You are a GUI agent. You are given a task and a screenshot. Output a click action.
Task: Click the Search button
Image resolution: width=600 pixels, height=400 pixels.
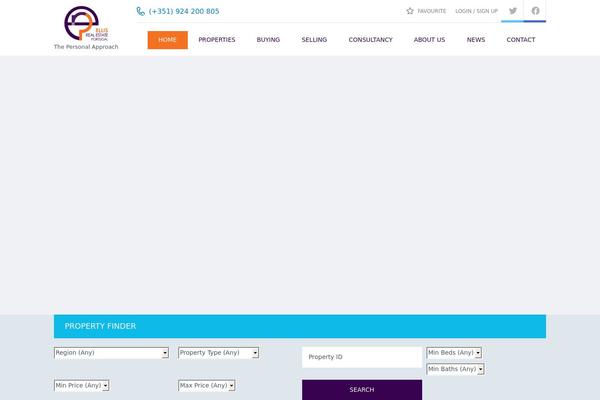pyautogui.click(x=362, y=390)
